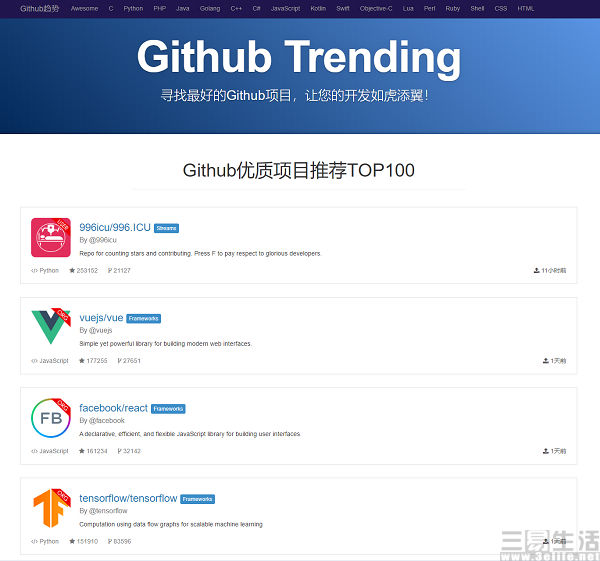
Task: Click update icon on vuejs/vue card
Action: point(546,361)
